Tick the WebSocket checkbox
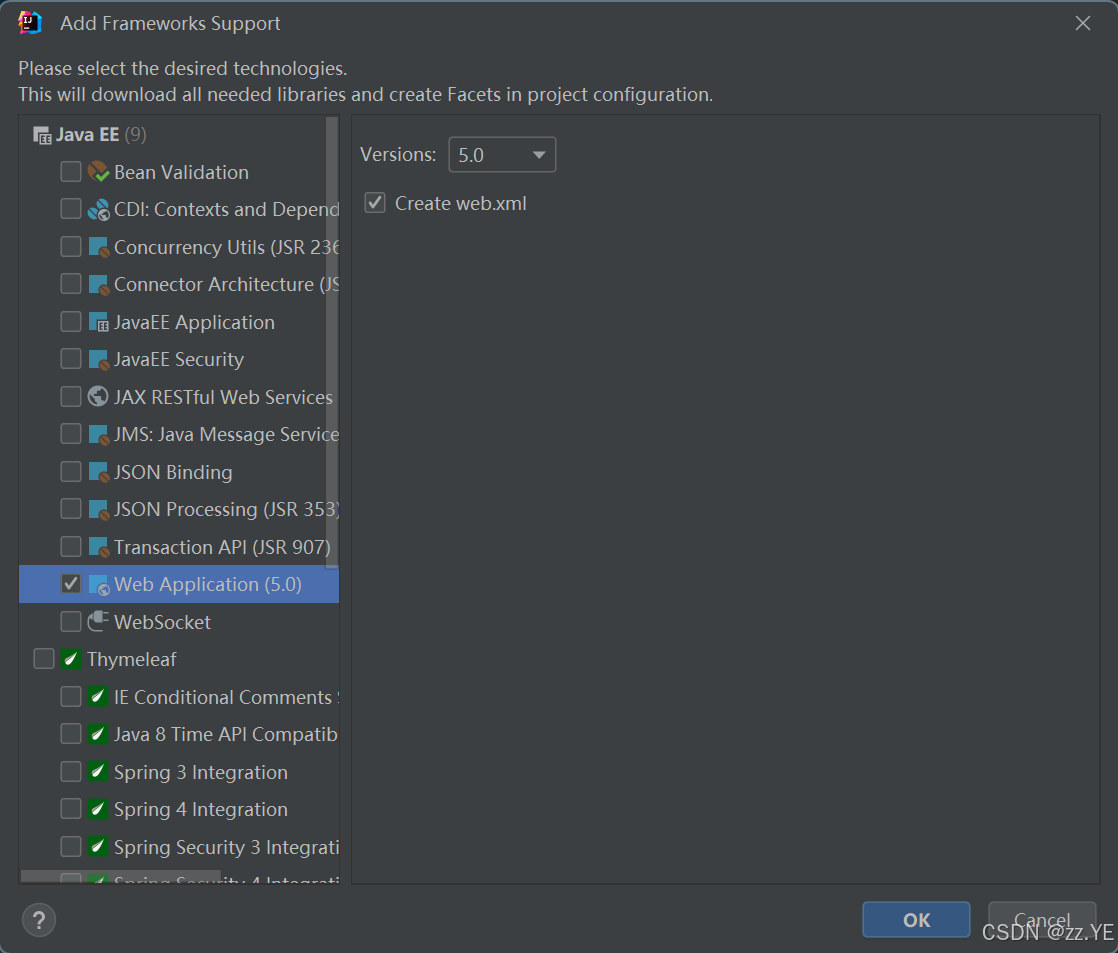 (x=71, y=622)
